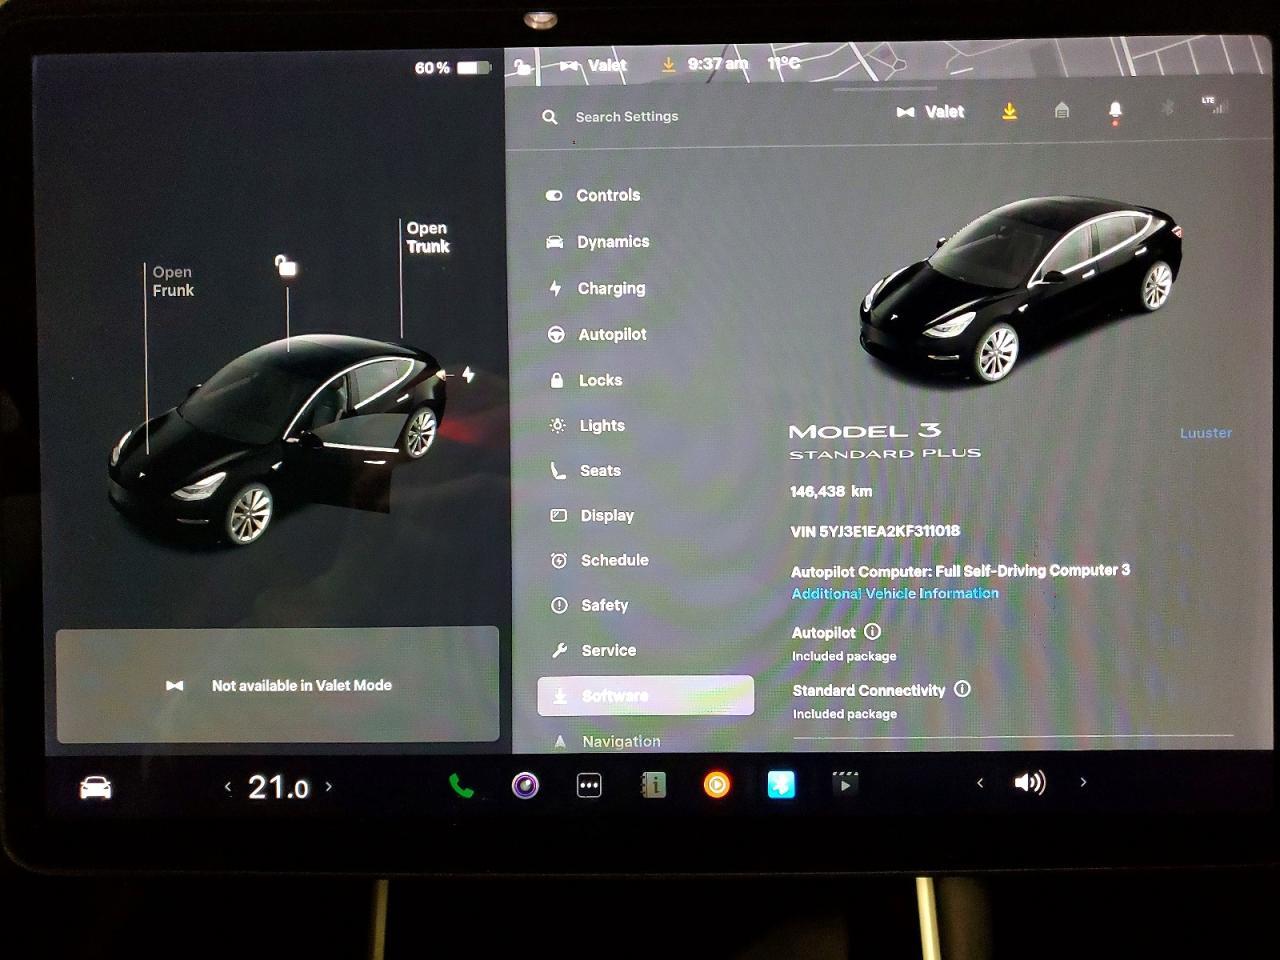The height and width of the screenshot is (960, 1280).
Task: Open Additional Vehicle Information link
Action: 895,593
